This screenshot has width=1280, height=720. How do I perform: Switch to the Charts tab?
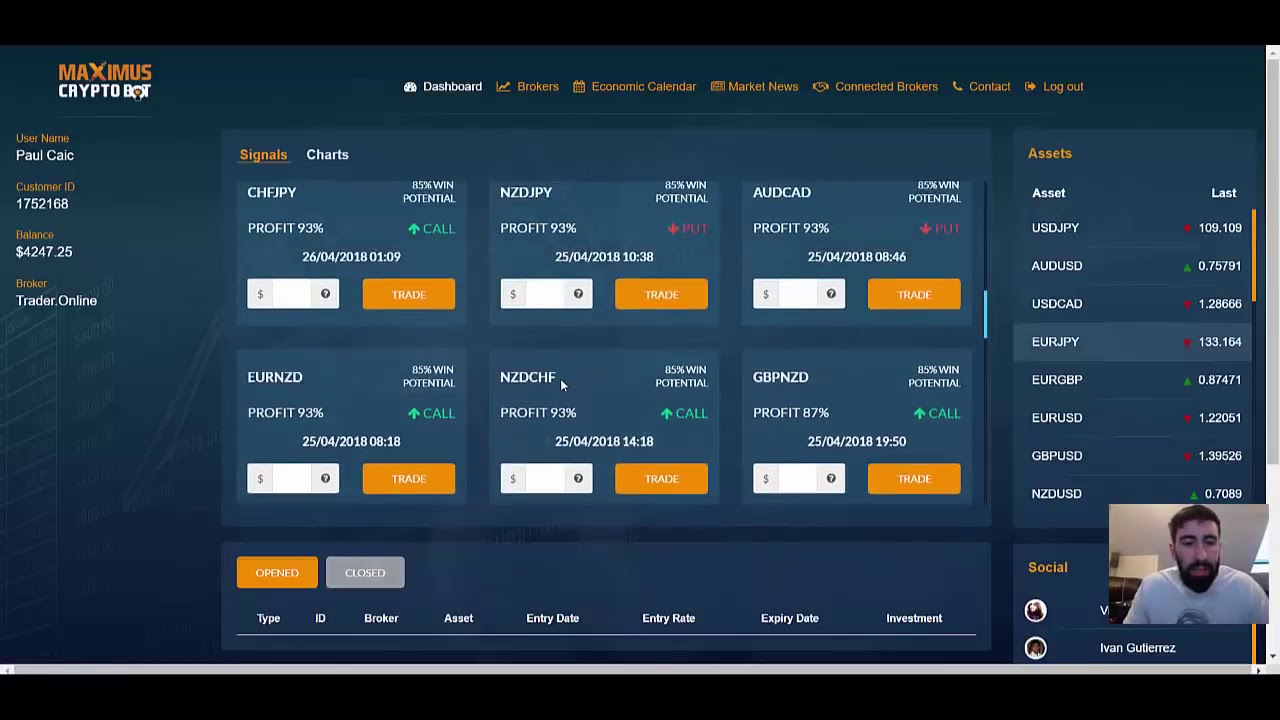tap(327, 155)
